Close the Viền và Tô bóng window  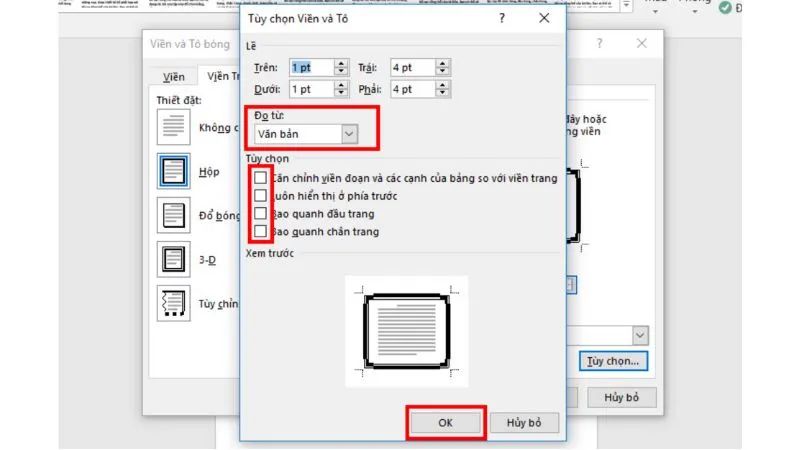pyautogui.click(x=641, y=44)
